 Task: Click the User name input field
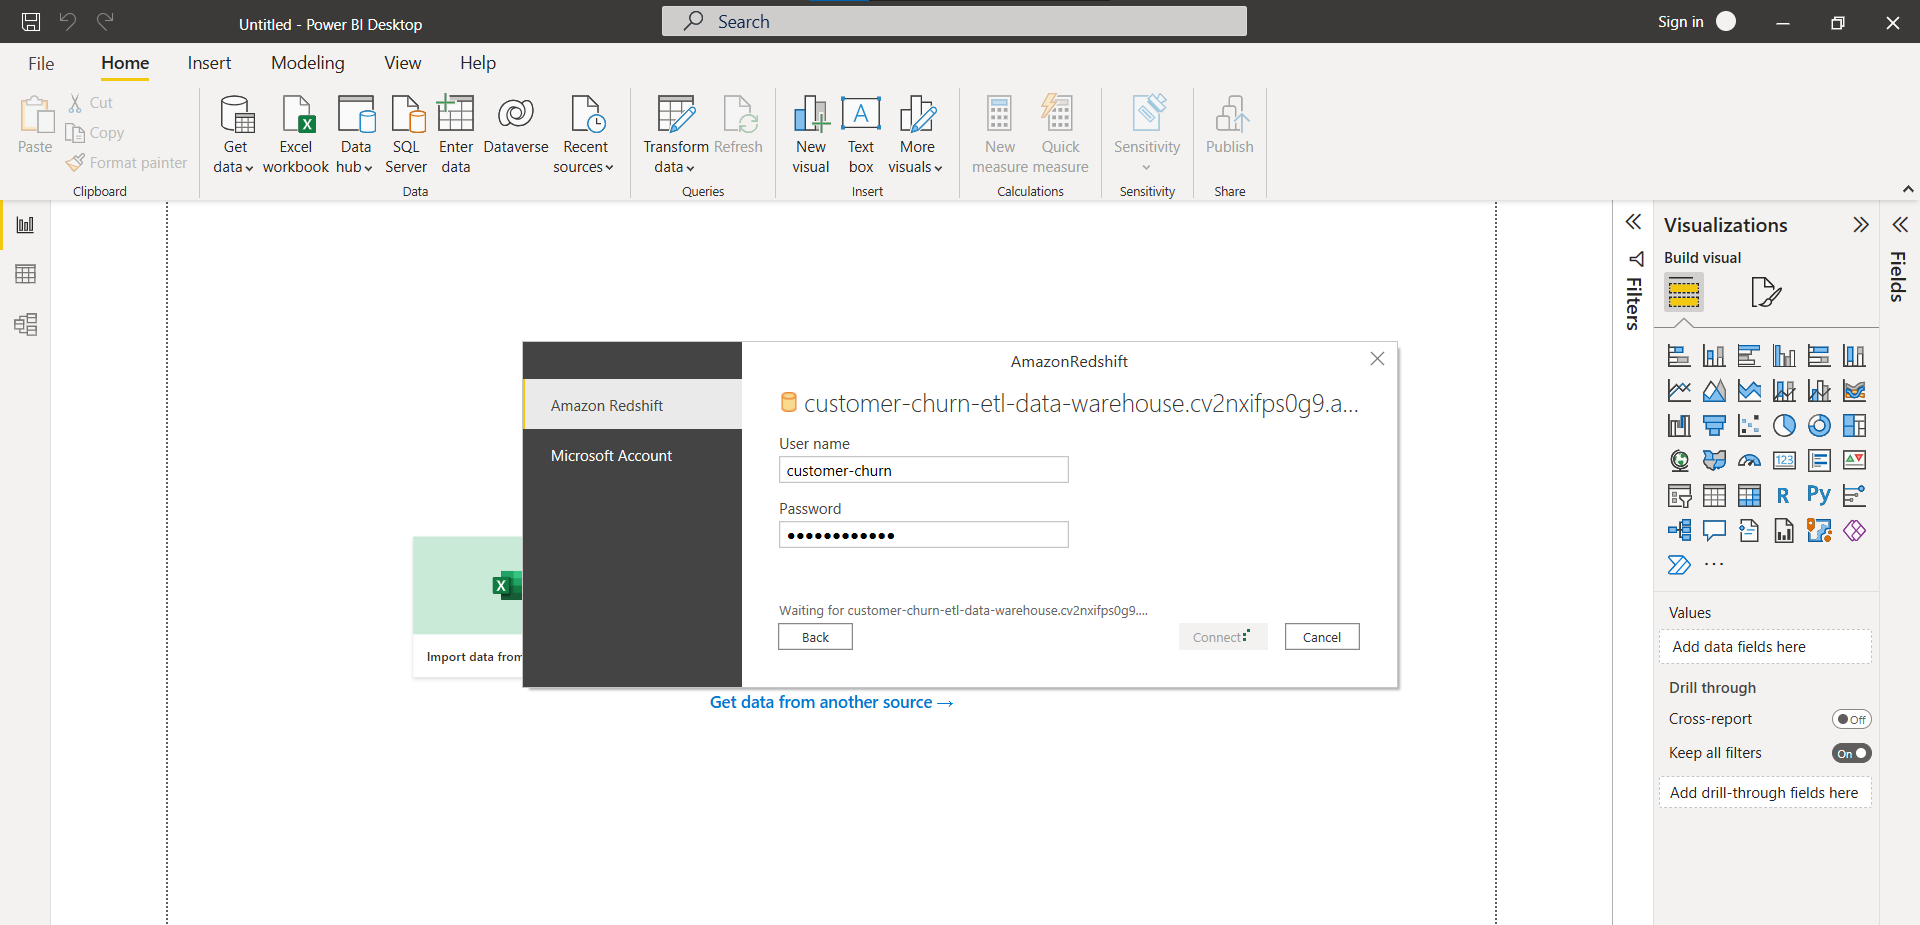pyautogui.click(x=923, y=470)
